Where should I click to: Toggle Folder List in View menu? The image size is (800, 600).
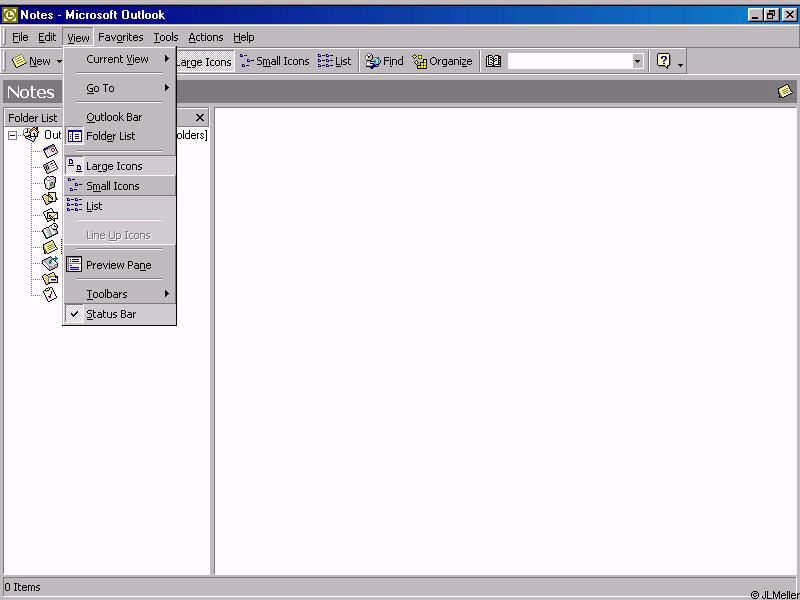[110, 136]
